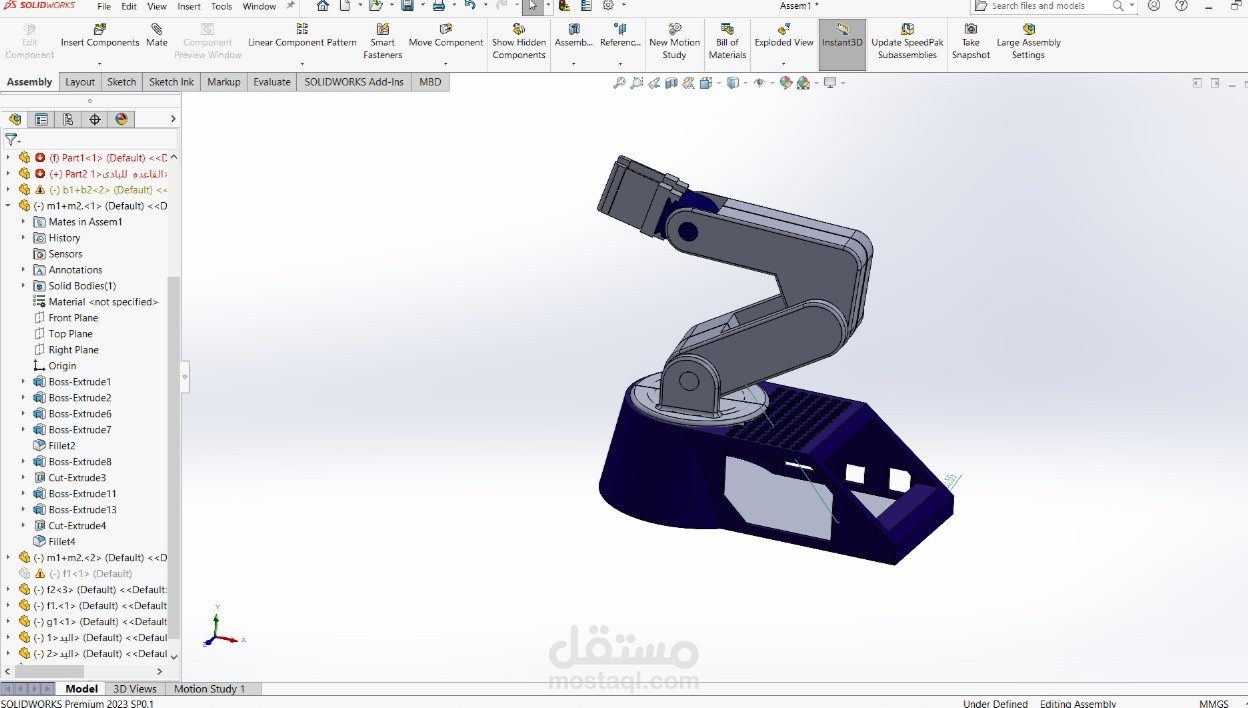Click the Exploded View tool

pos(783,36)
